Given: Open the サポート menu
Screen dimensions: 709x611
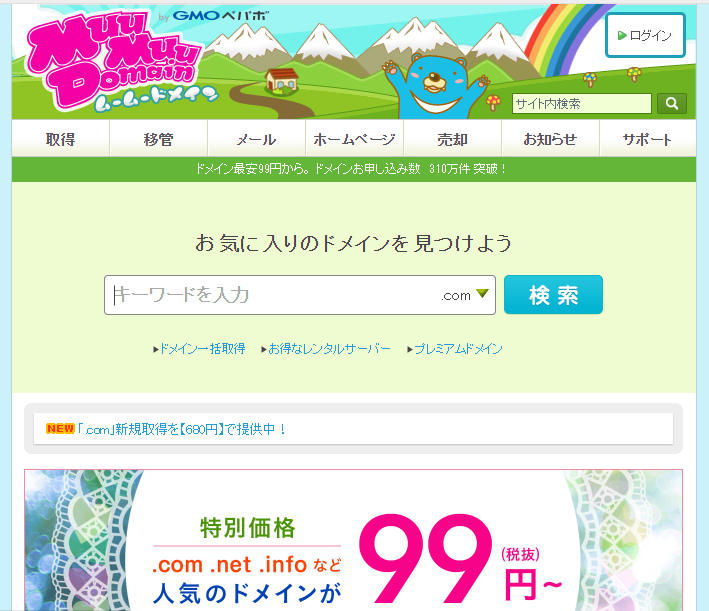Looking at the screenshot, I should [x=648, y=139].
